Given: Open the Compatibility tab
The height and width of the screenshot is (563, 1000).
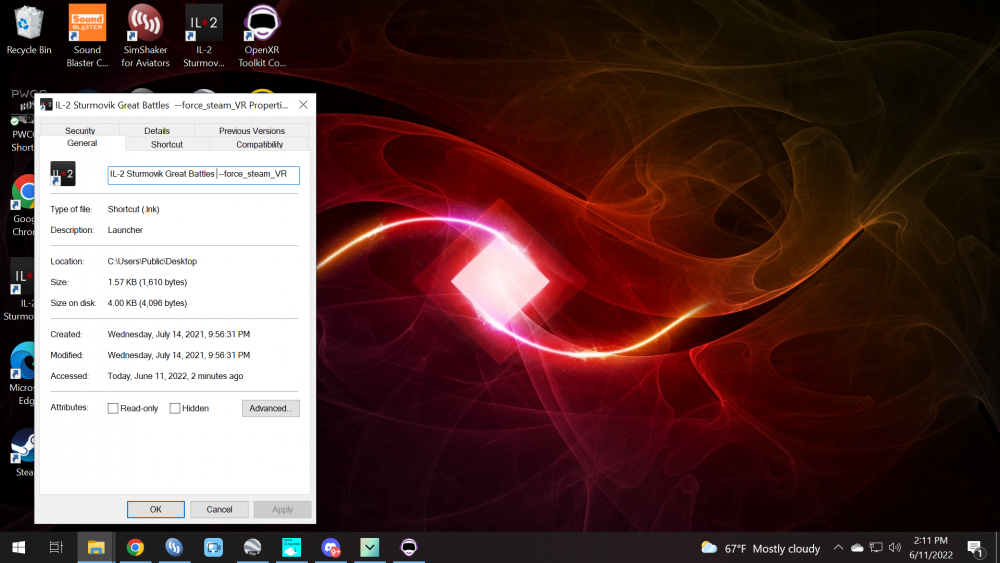Looking at the screenshot, I should coord(259,144).
